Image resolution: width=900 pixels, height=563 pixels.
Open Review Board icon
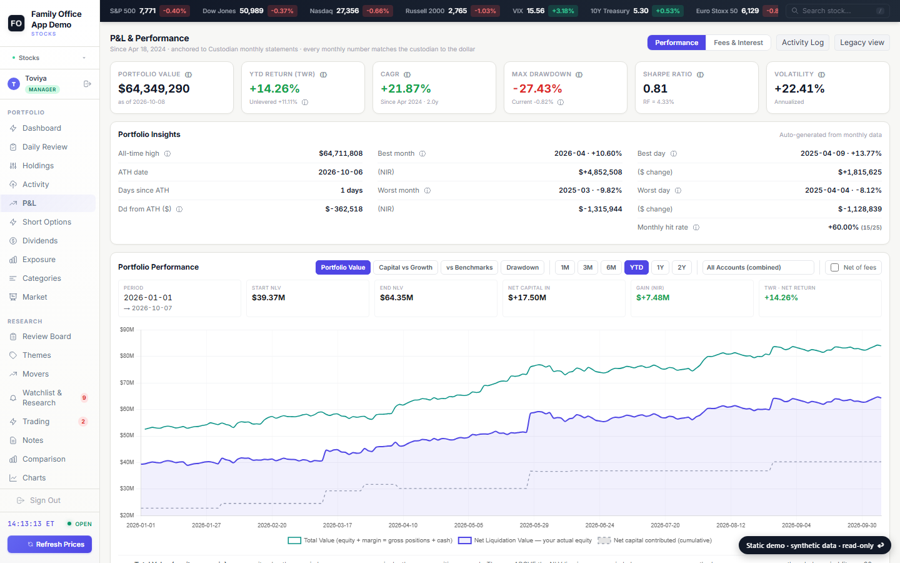click(x=13, y=336)
